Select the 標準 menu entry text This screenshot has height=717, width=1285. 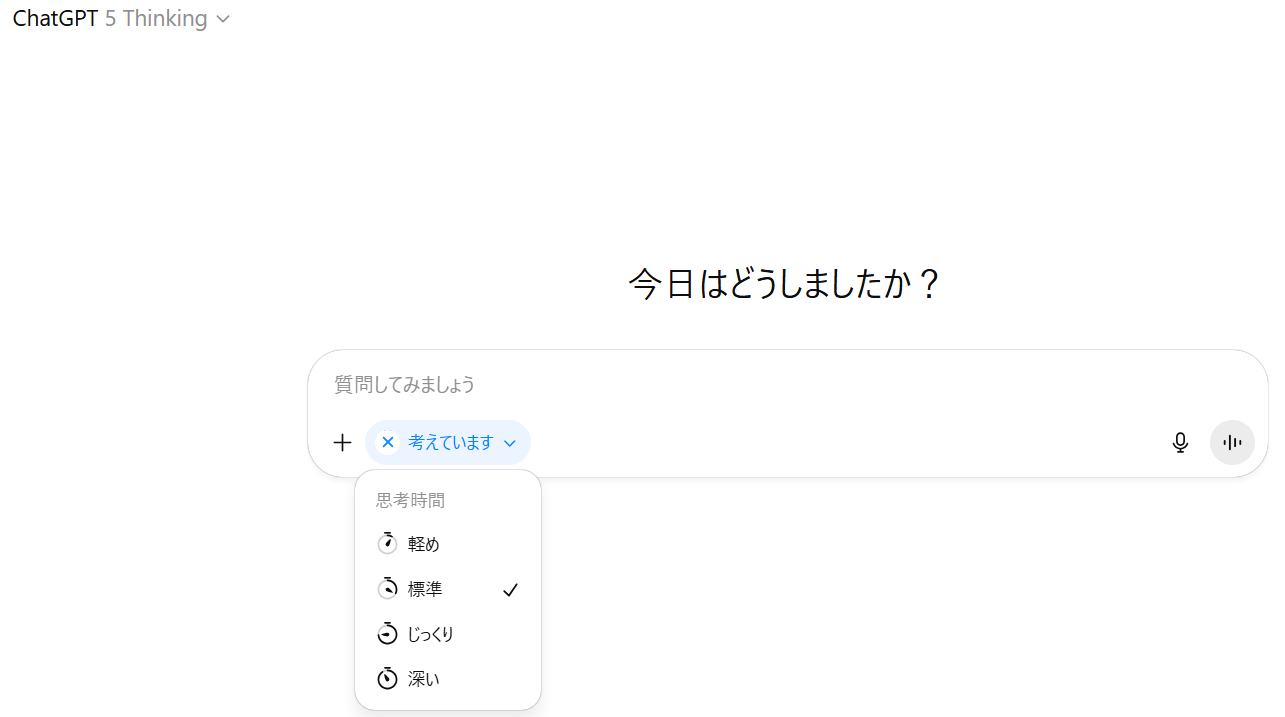pos(425,589)
